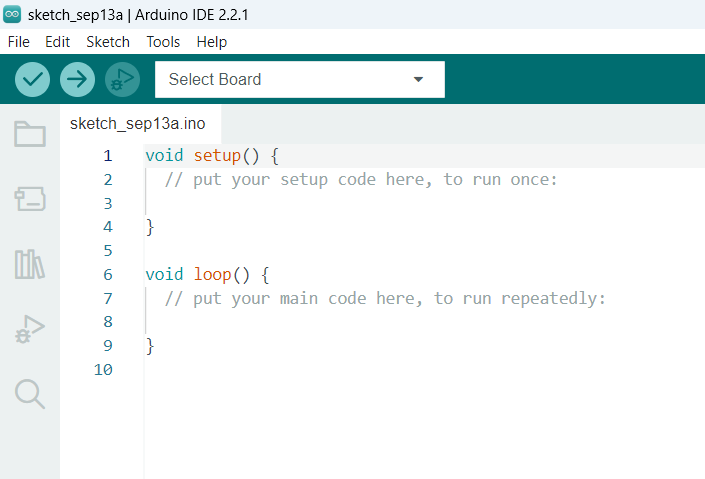Click the 'void' keyword on line 1
Image resolution: width=705 pixels, height=479 pixels.
coord(164,156)
